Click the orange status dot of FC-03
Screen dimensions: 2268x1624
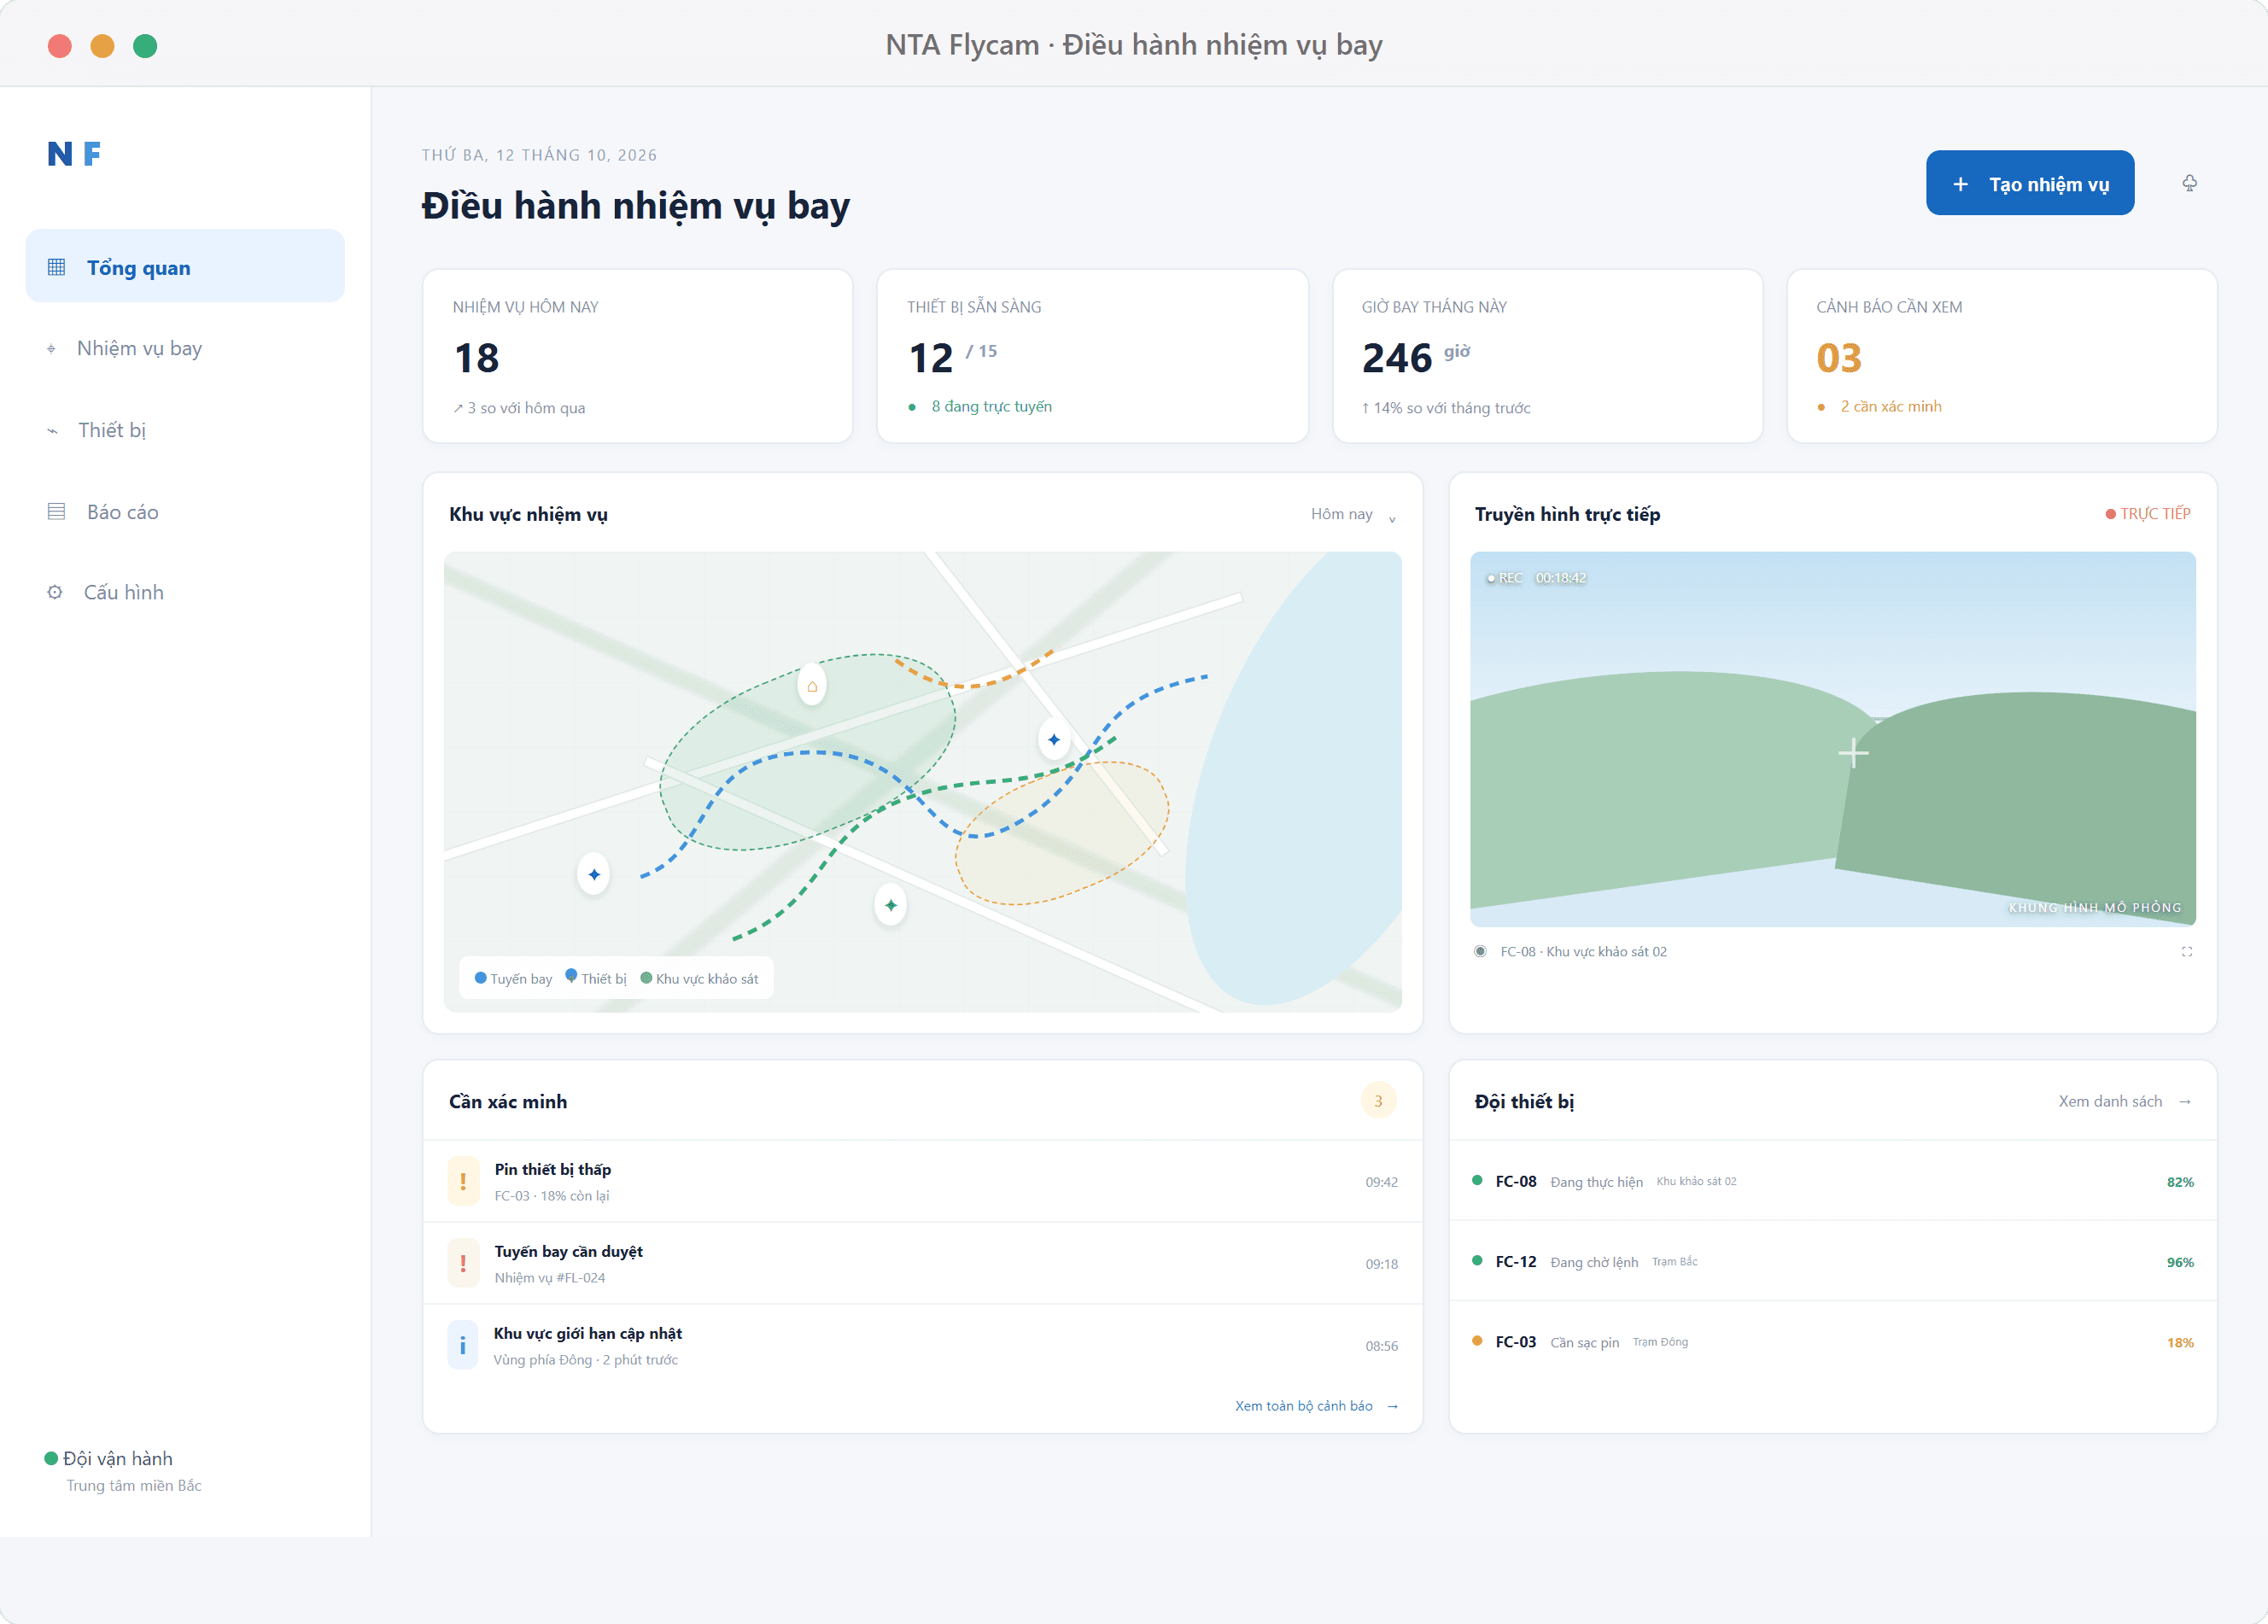click(1477, 1341)
